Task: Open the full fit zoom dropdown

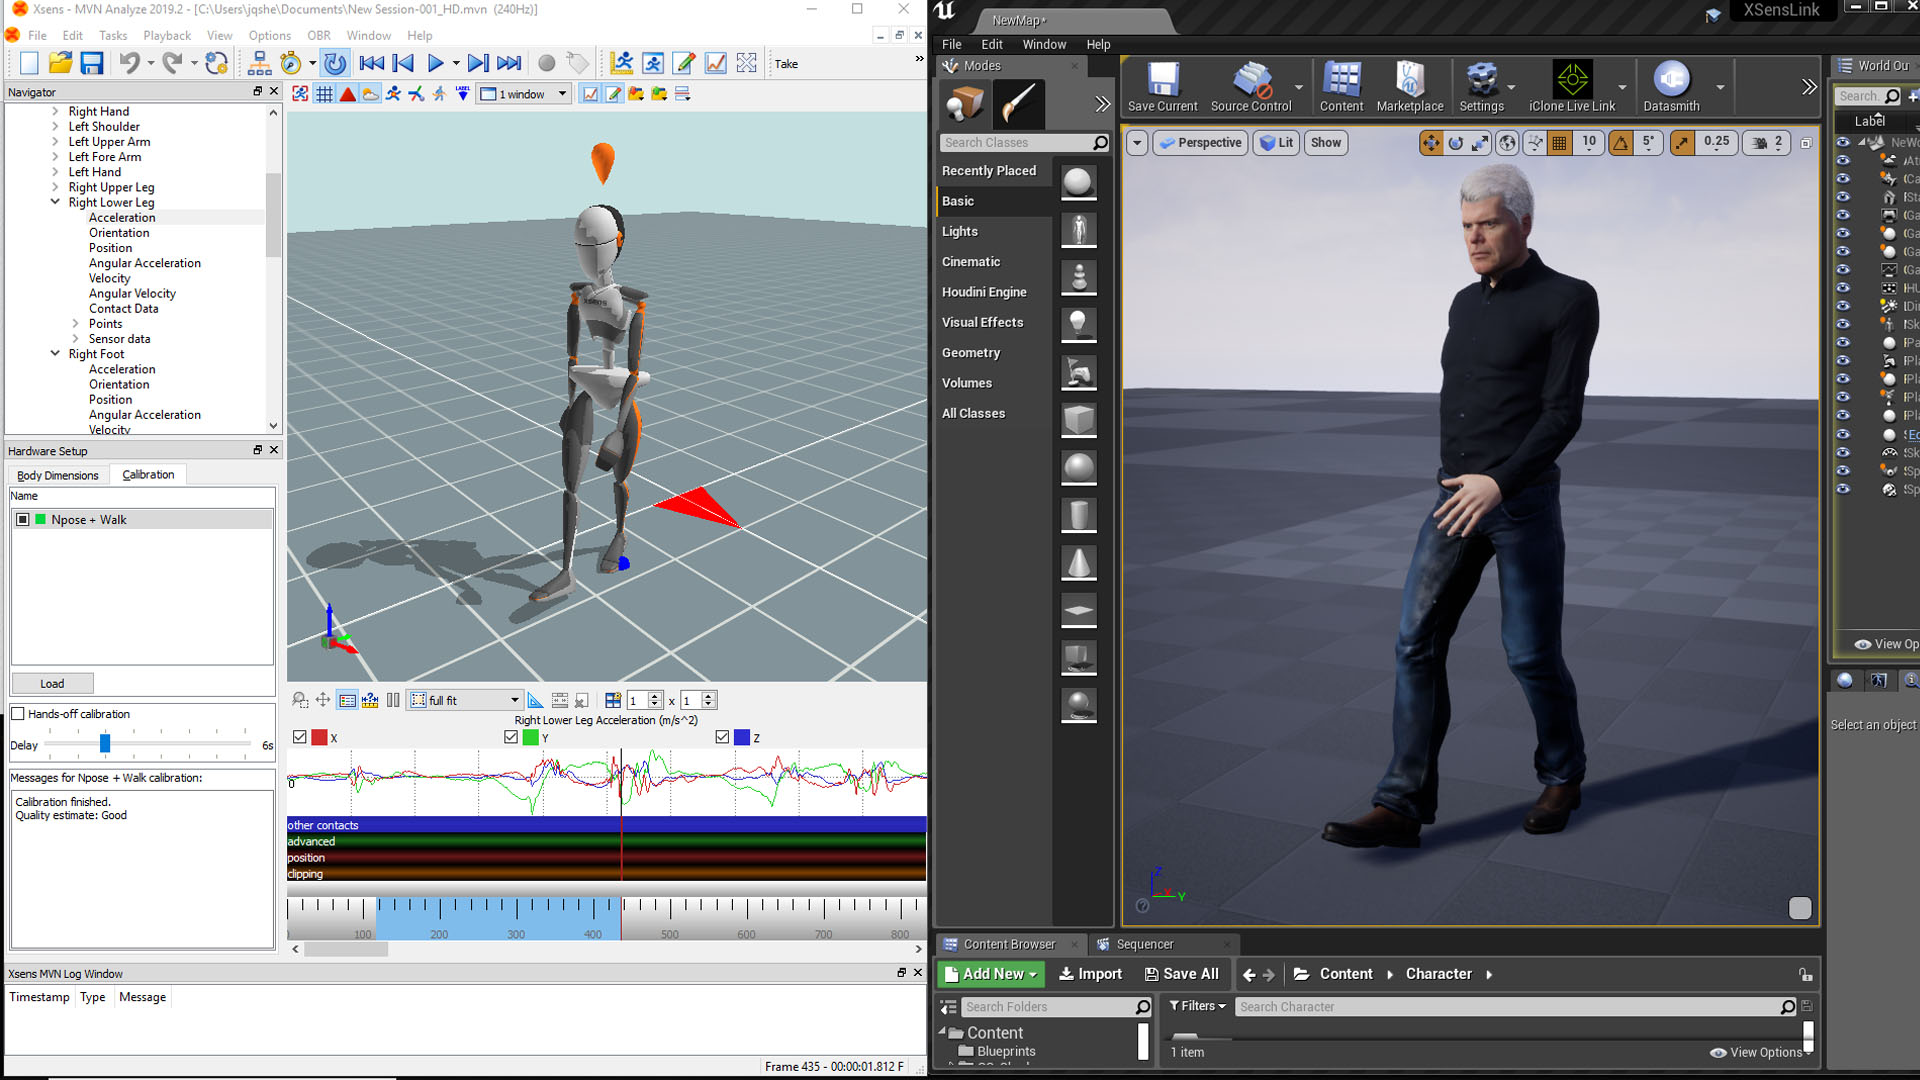Action: [x=466, y=700]
